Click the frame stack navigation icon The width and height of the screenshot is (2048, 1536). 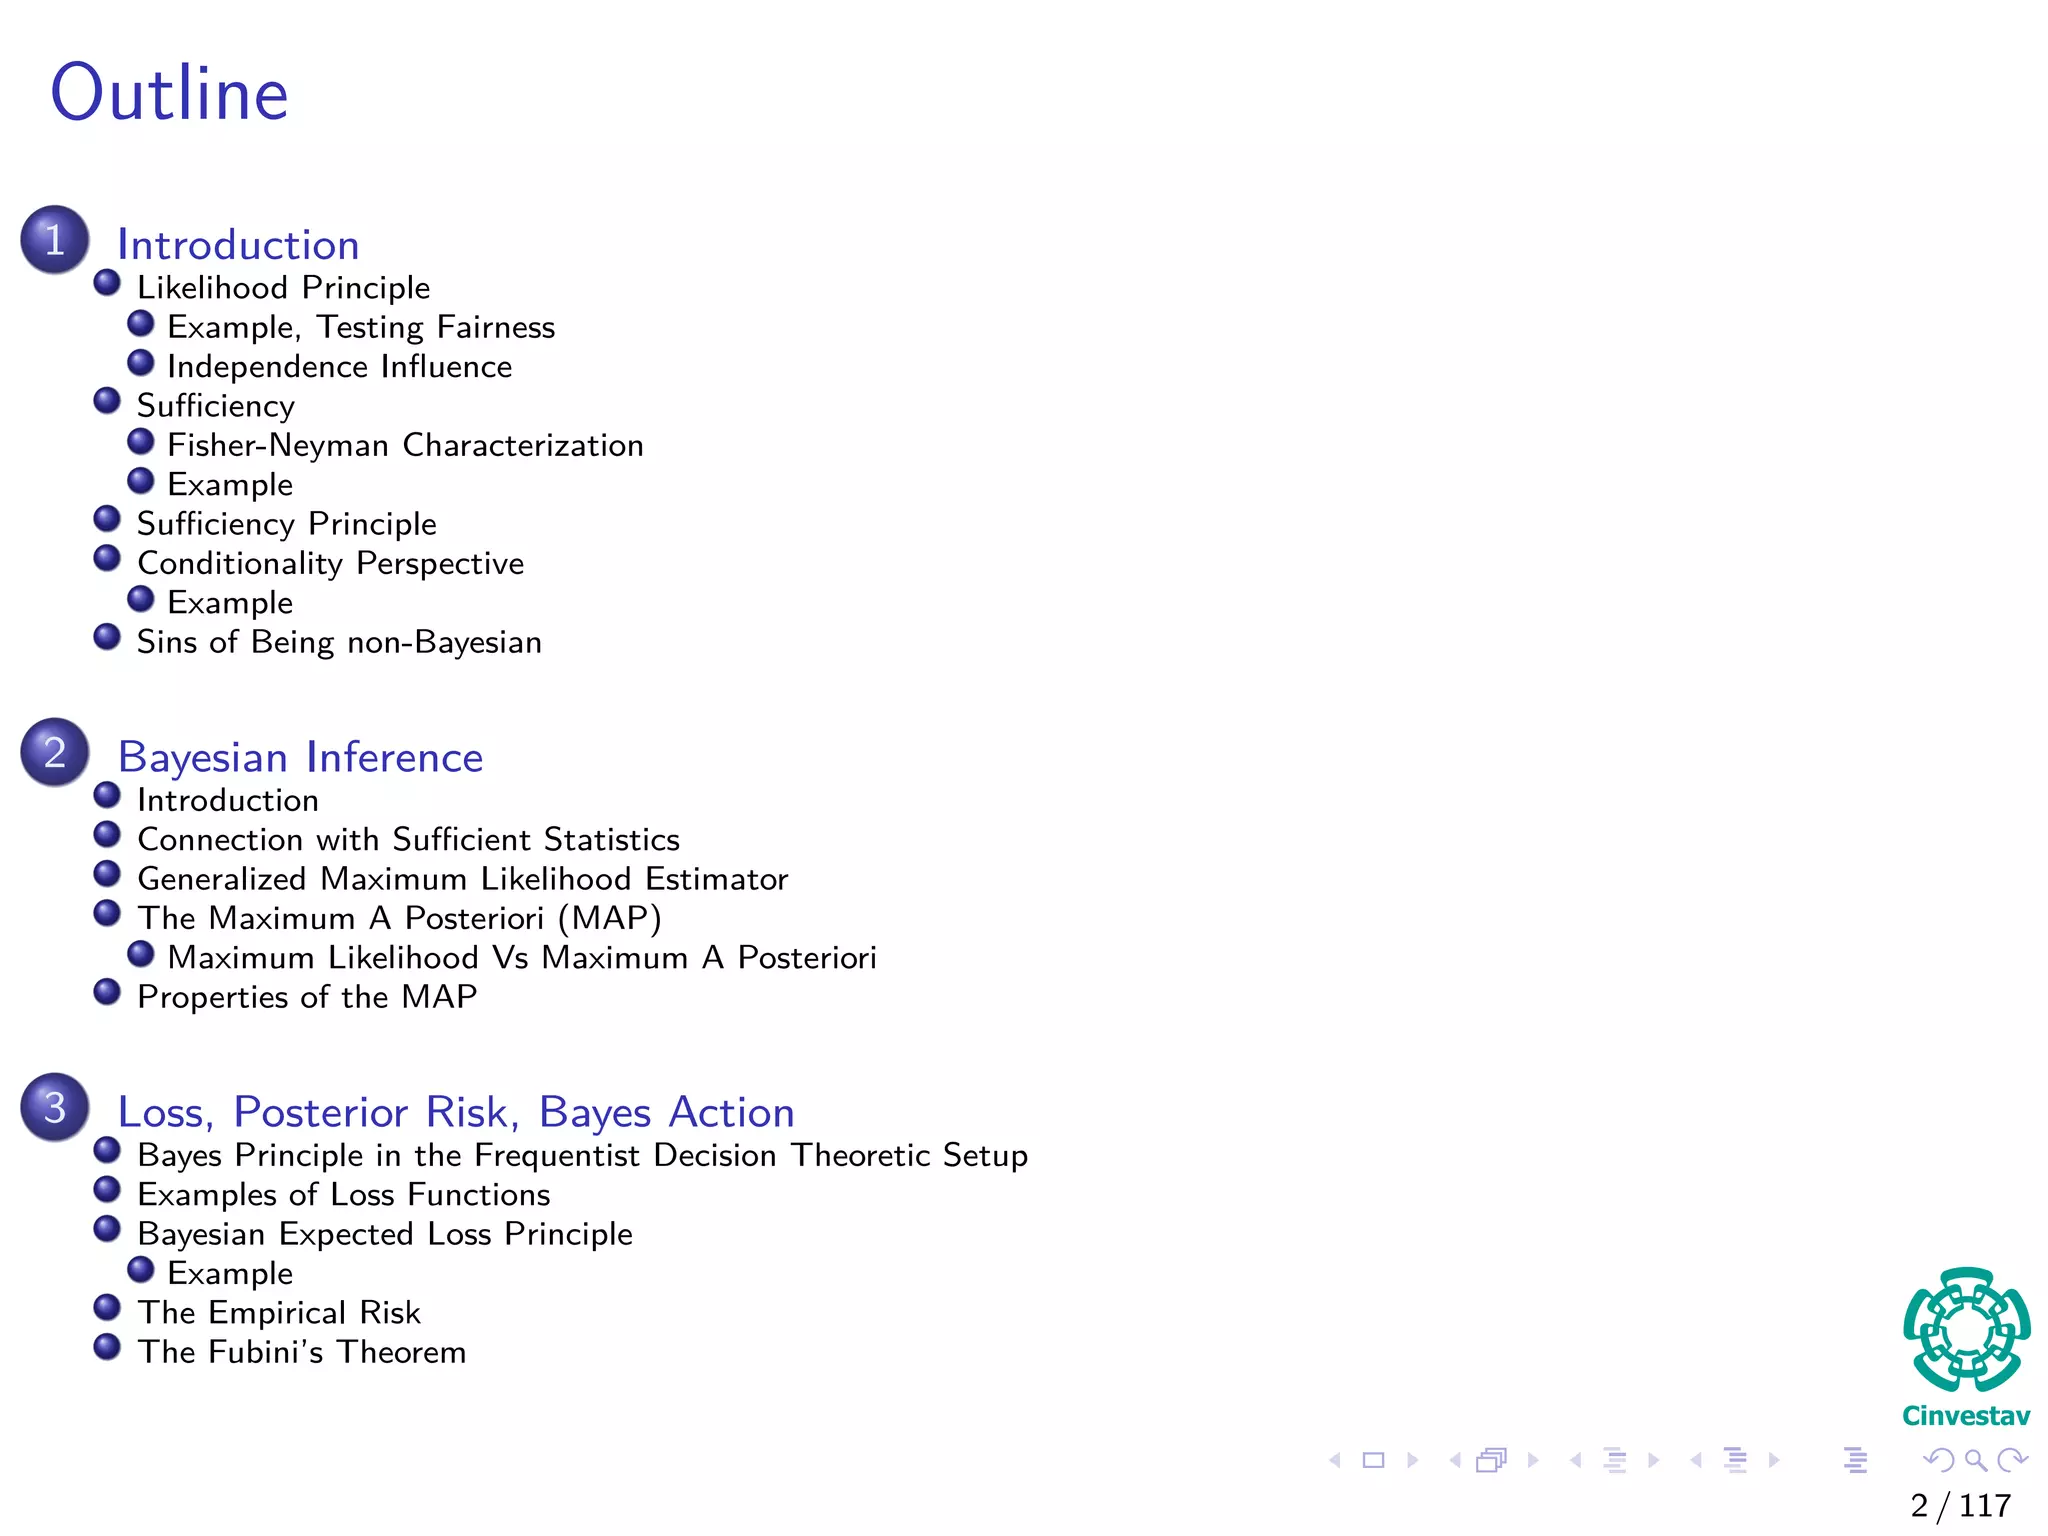1491,1460
